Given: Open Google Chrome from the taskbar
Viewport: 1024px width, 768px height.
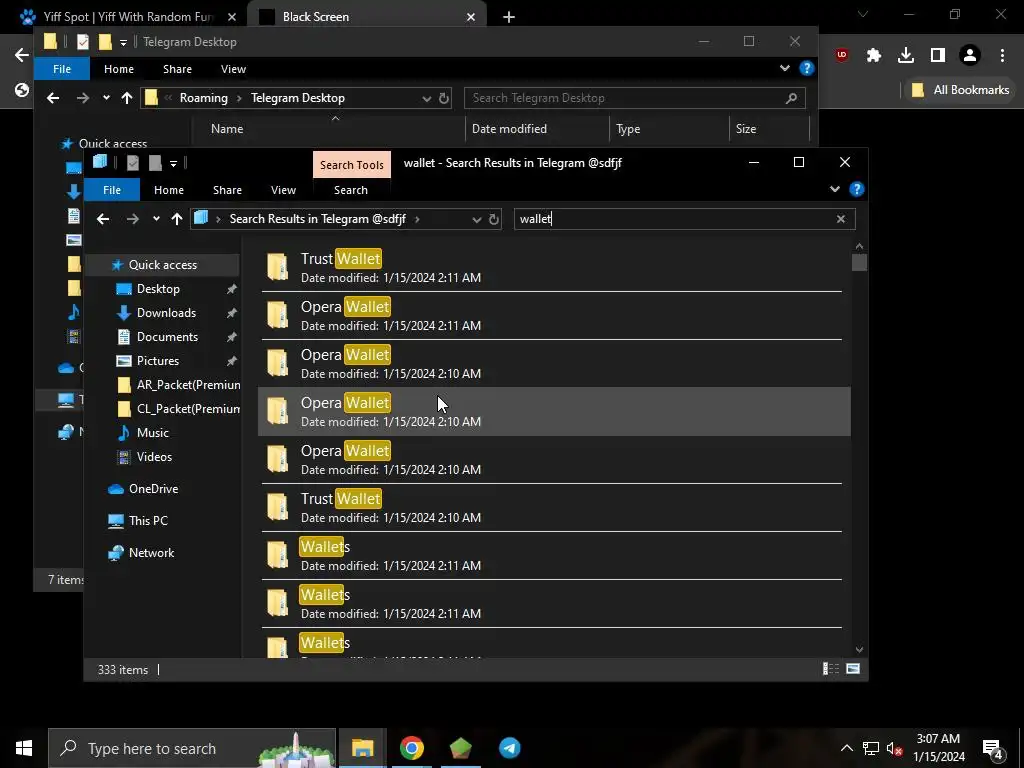Looking at the screenshot, I should (x=411, y=748).
